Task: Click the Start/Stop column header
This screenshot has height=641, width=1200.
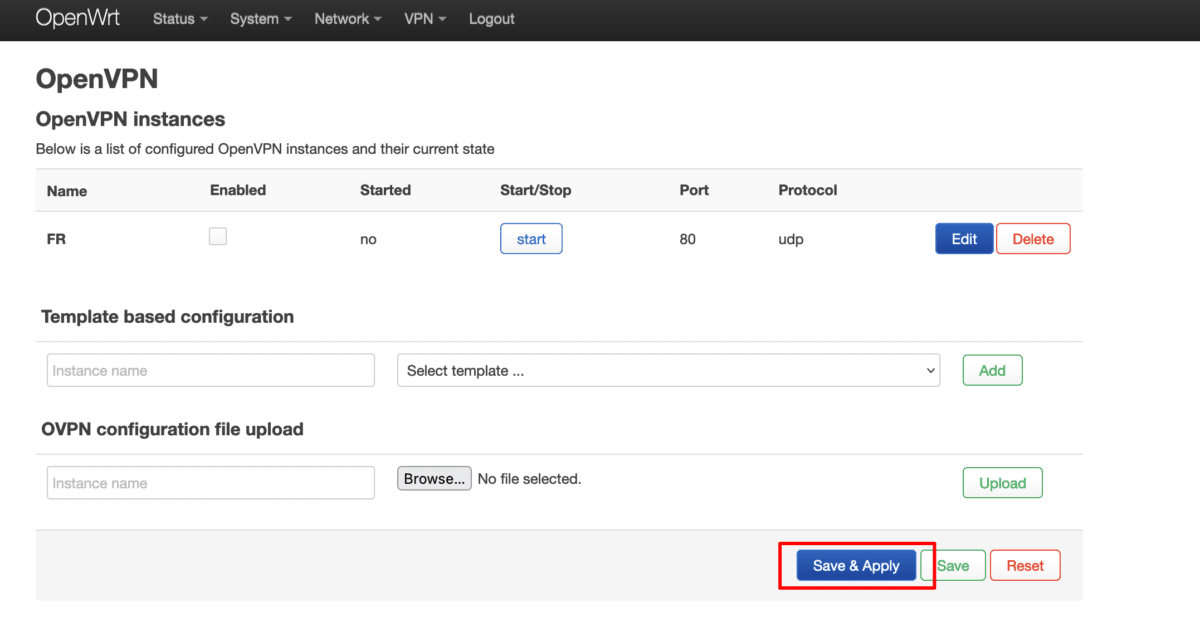Action: (x=536, y=190)
